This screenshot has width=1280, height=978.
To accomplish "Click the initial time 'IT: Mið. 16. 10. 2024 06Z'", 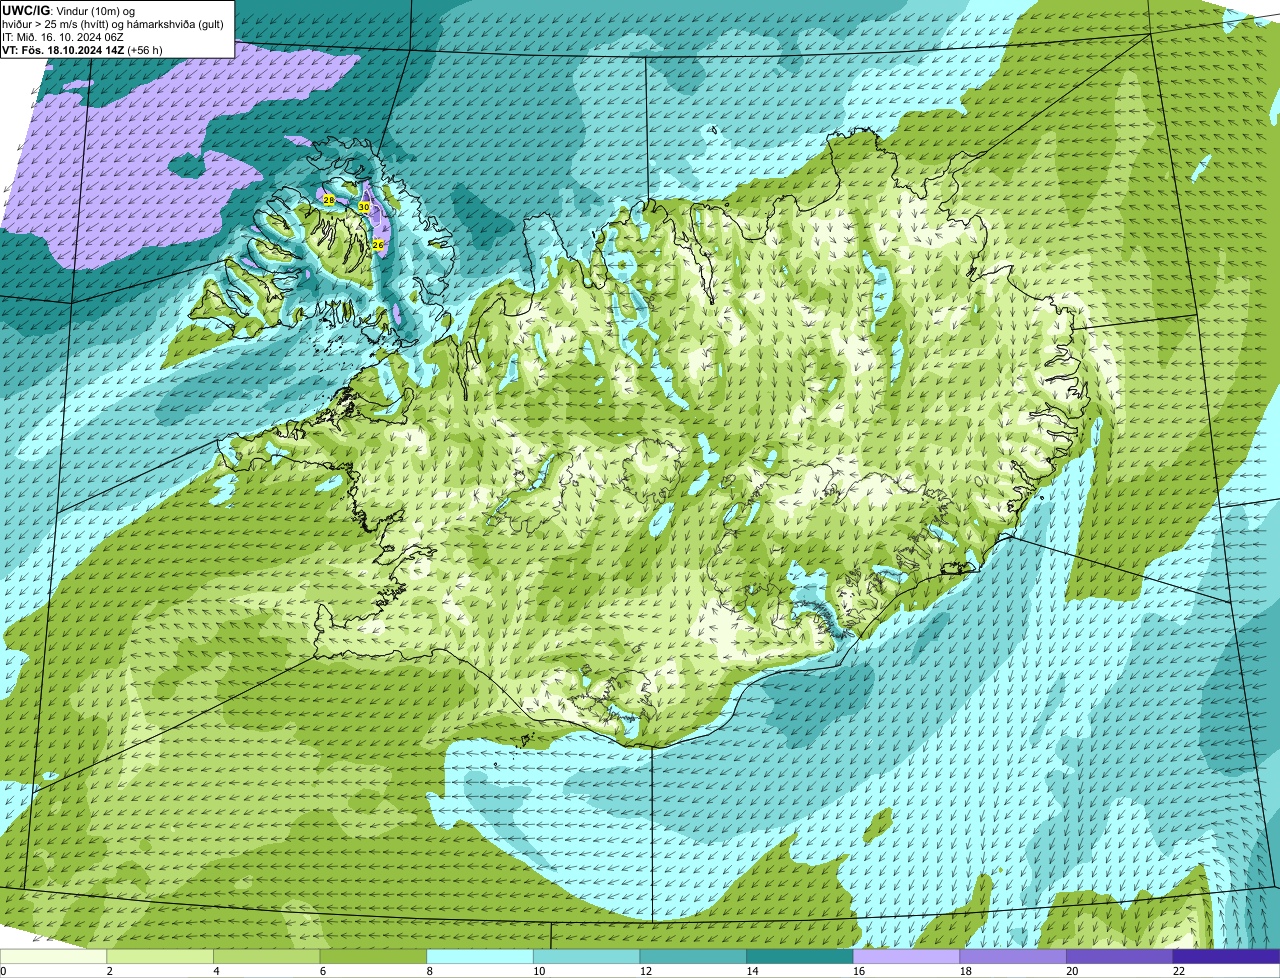I will pos(64,37).
